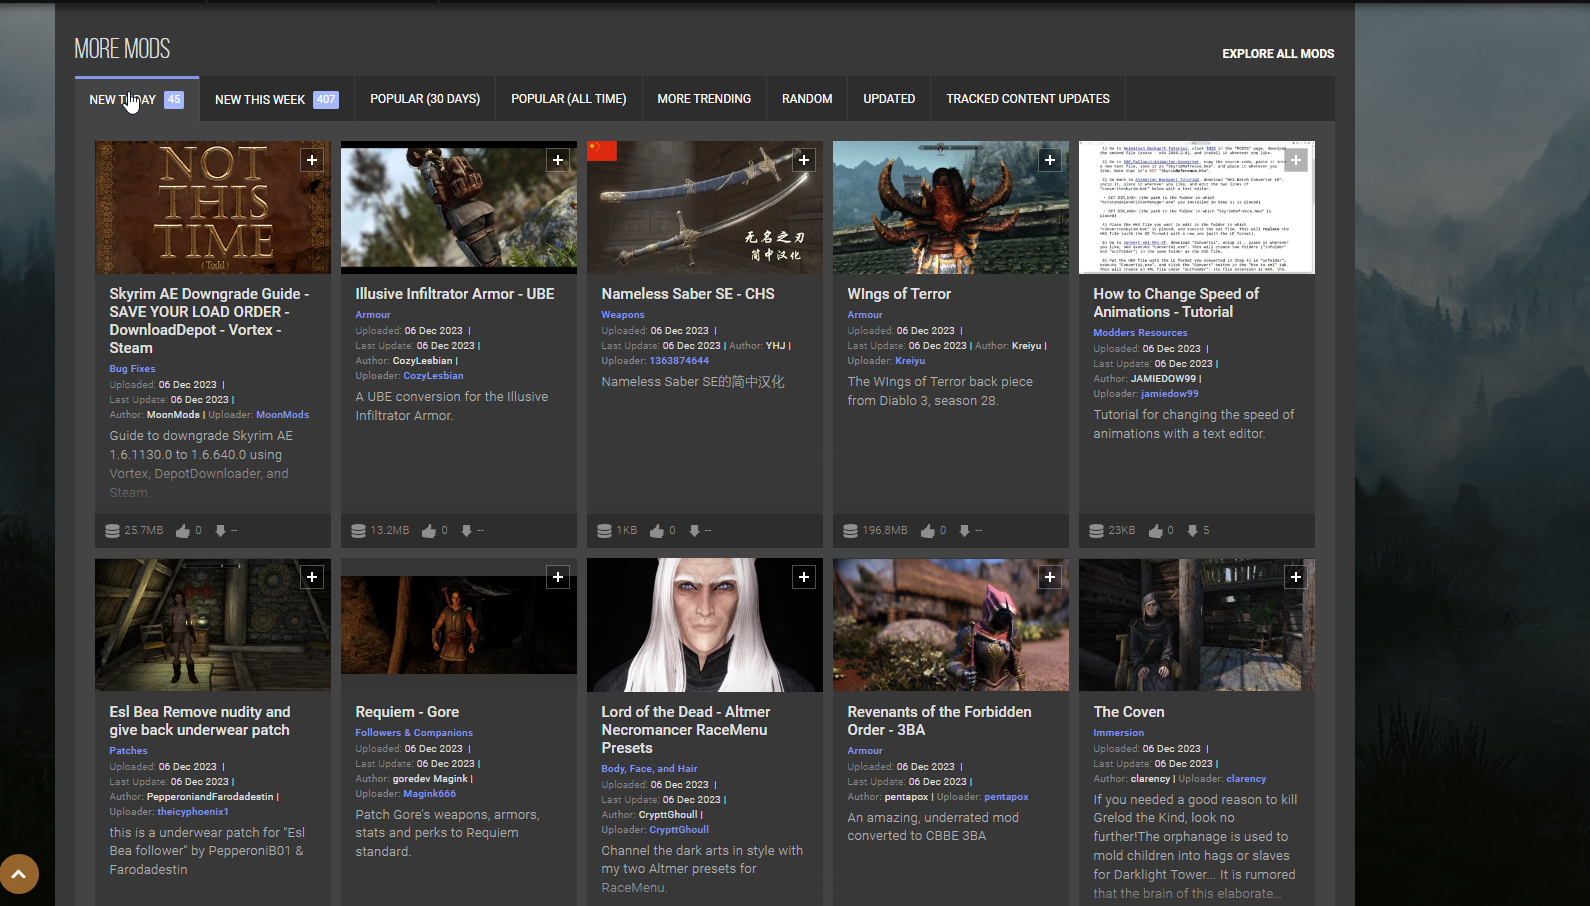Open the Lord of the Dead thumbnail image

click(704, 625)
